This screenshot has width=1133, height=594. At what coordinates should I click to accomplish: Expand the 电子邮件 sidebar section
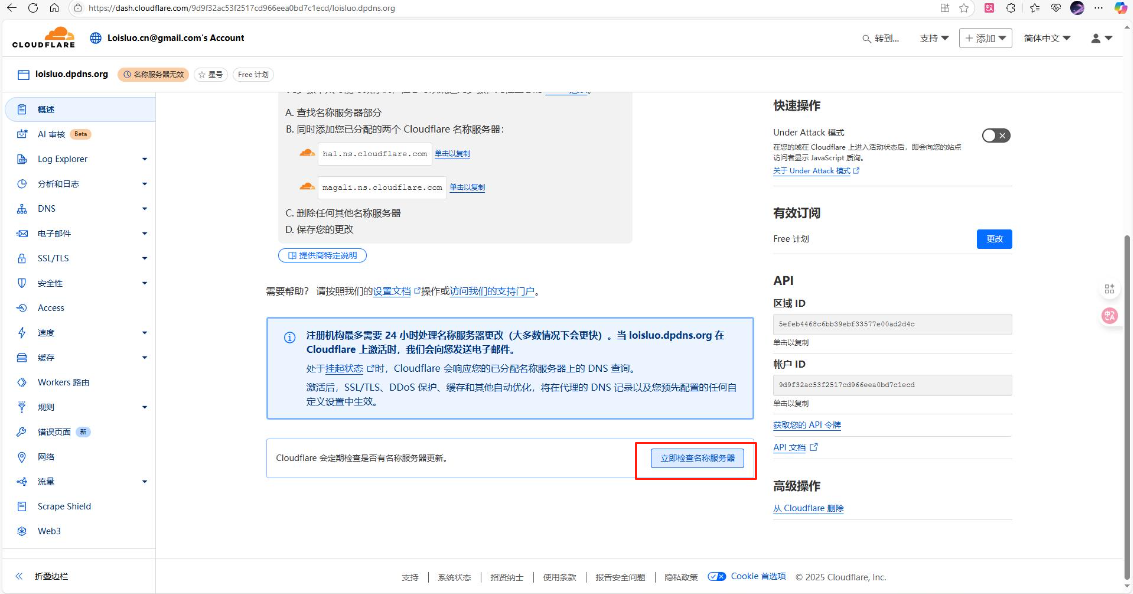[x=145, y=233]
